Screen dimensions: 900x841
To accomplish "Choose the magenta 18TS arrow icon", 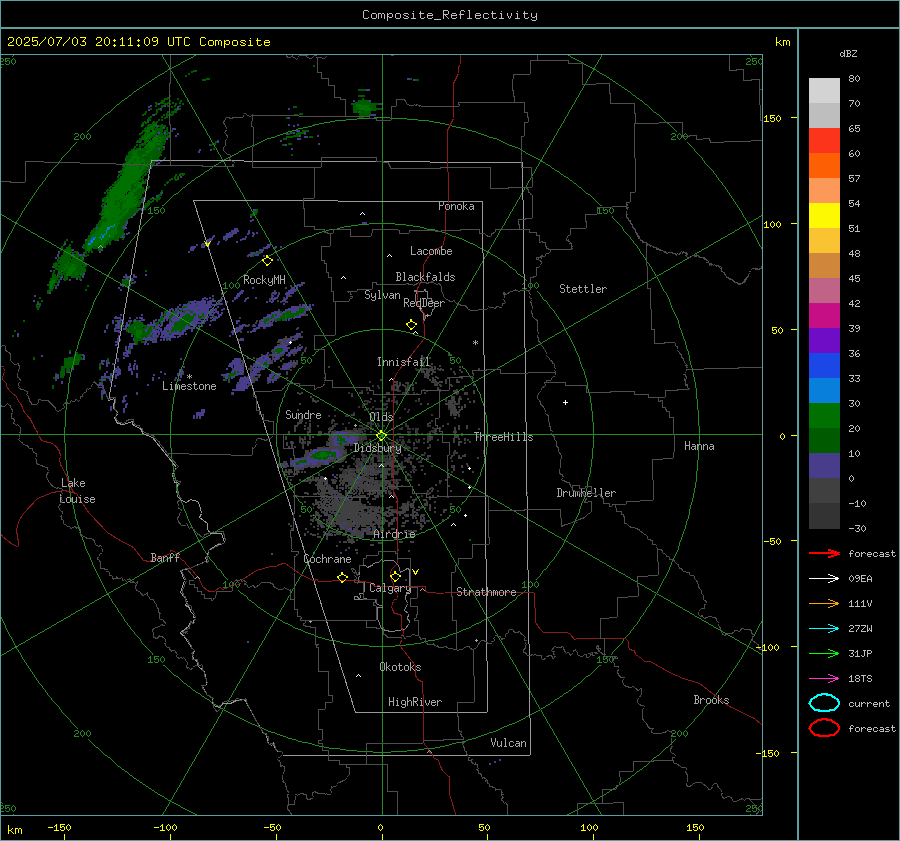I will (x=824, y=679).
